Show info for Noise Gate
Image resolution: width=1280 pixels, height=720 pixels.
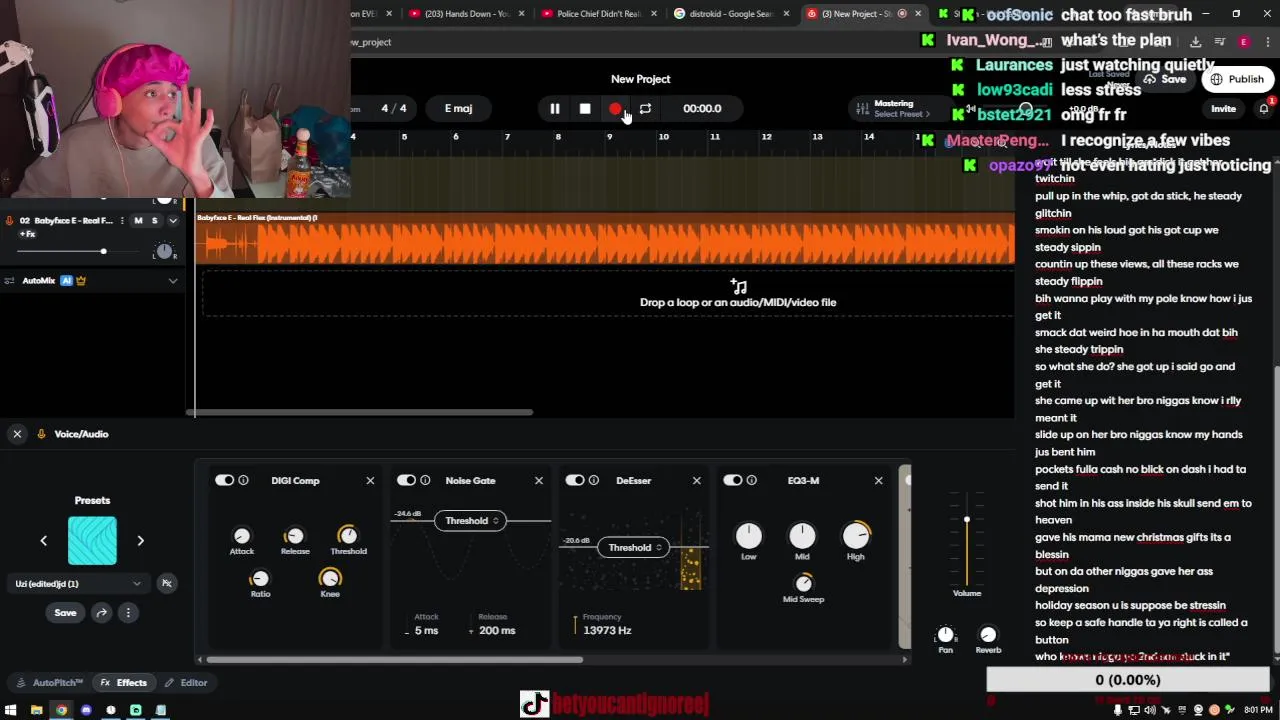(x=425, y=480)
